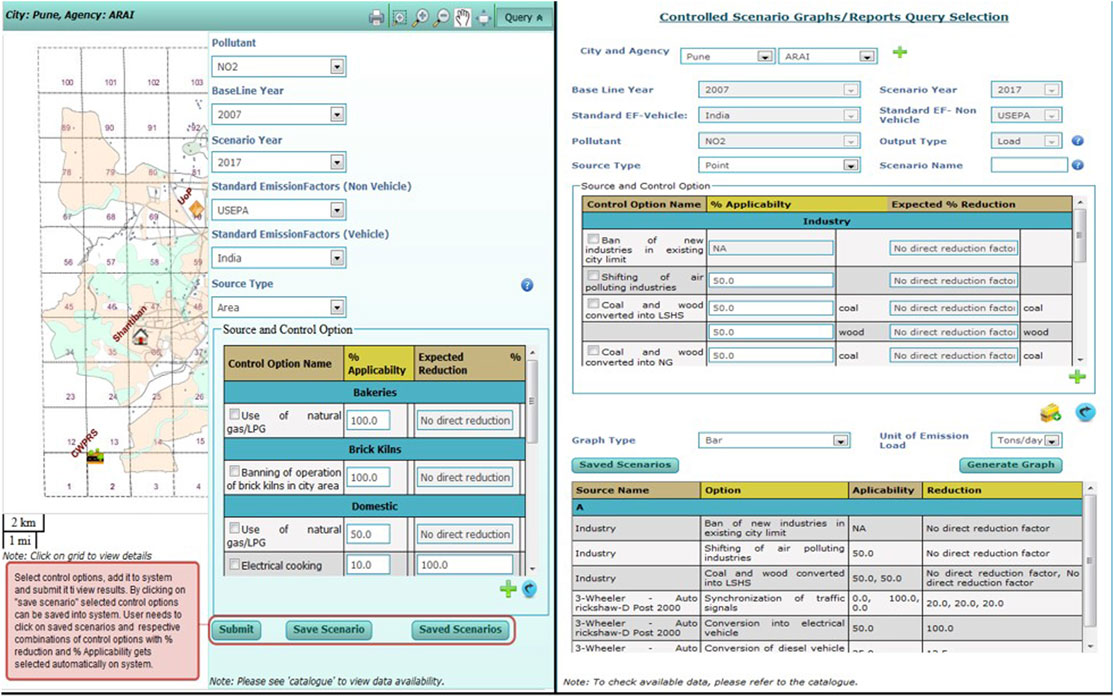Click the Shifting industries 50.0 applicability field
Viewport: 1114px width, 697px height.
click(x=771, y=281)
